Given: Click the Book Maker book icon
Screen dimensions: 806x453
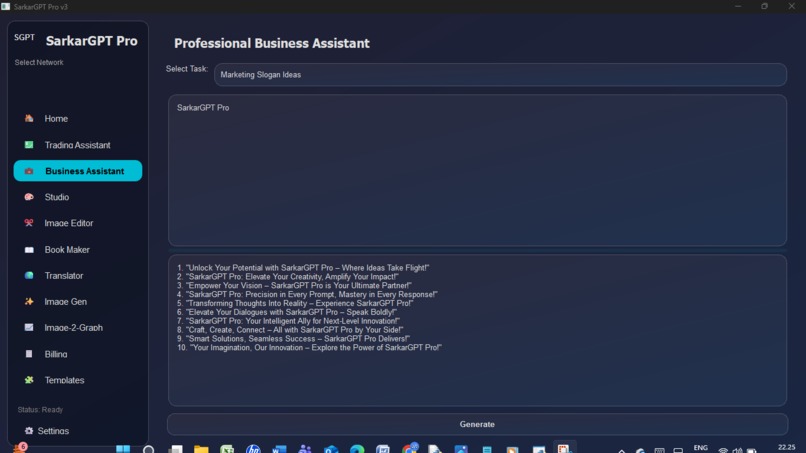Looking at the screenshot, I should click(29, 250).
